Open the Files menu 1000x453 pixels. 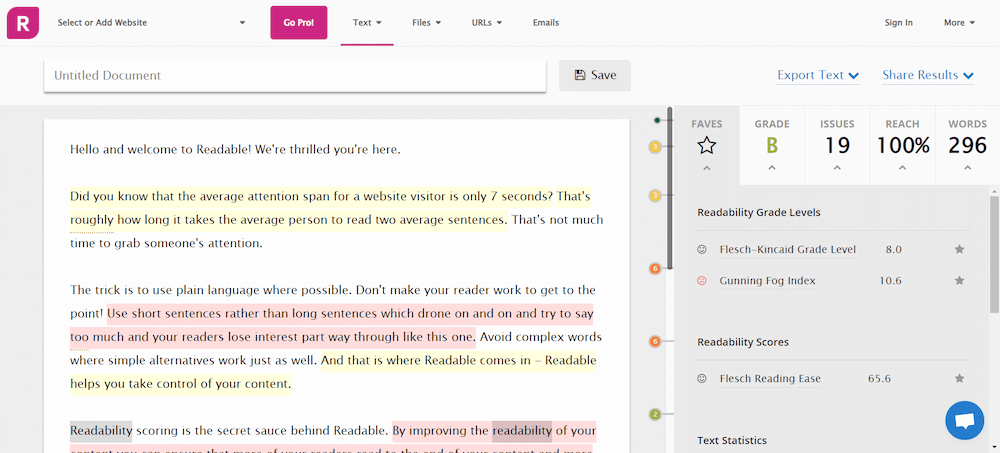pos(426,22)
